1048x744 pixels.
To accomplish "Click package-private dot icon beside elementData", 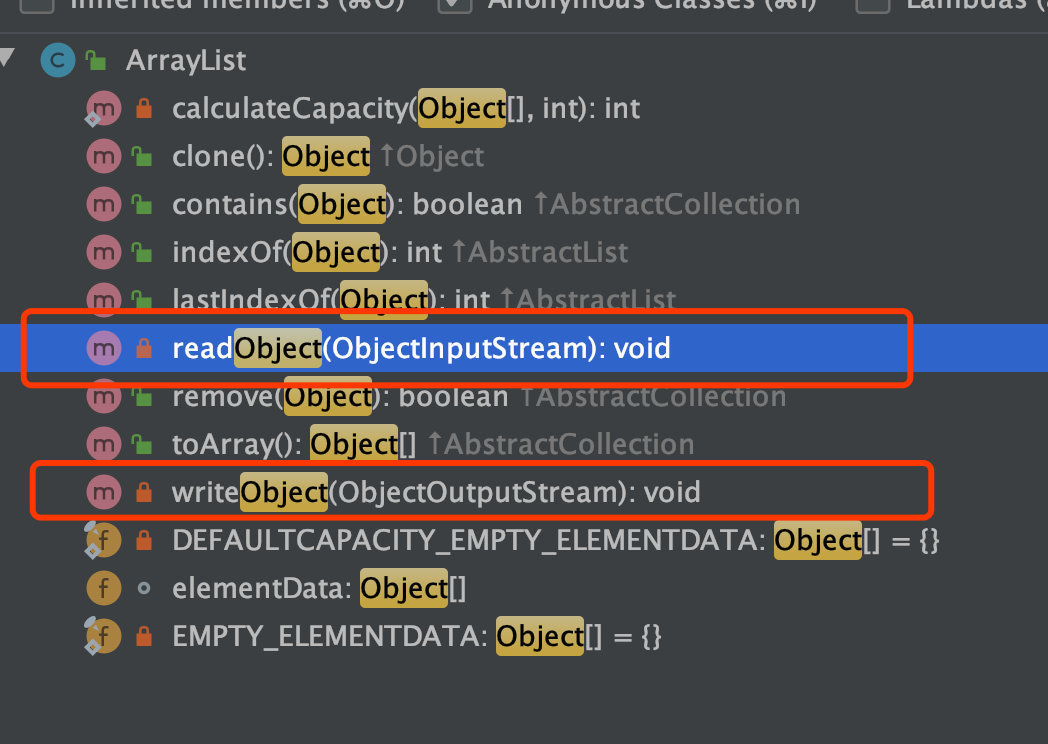I will [x=144, y=588].
